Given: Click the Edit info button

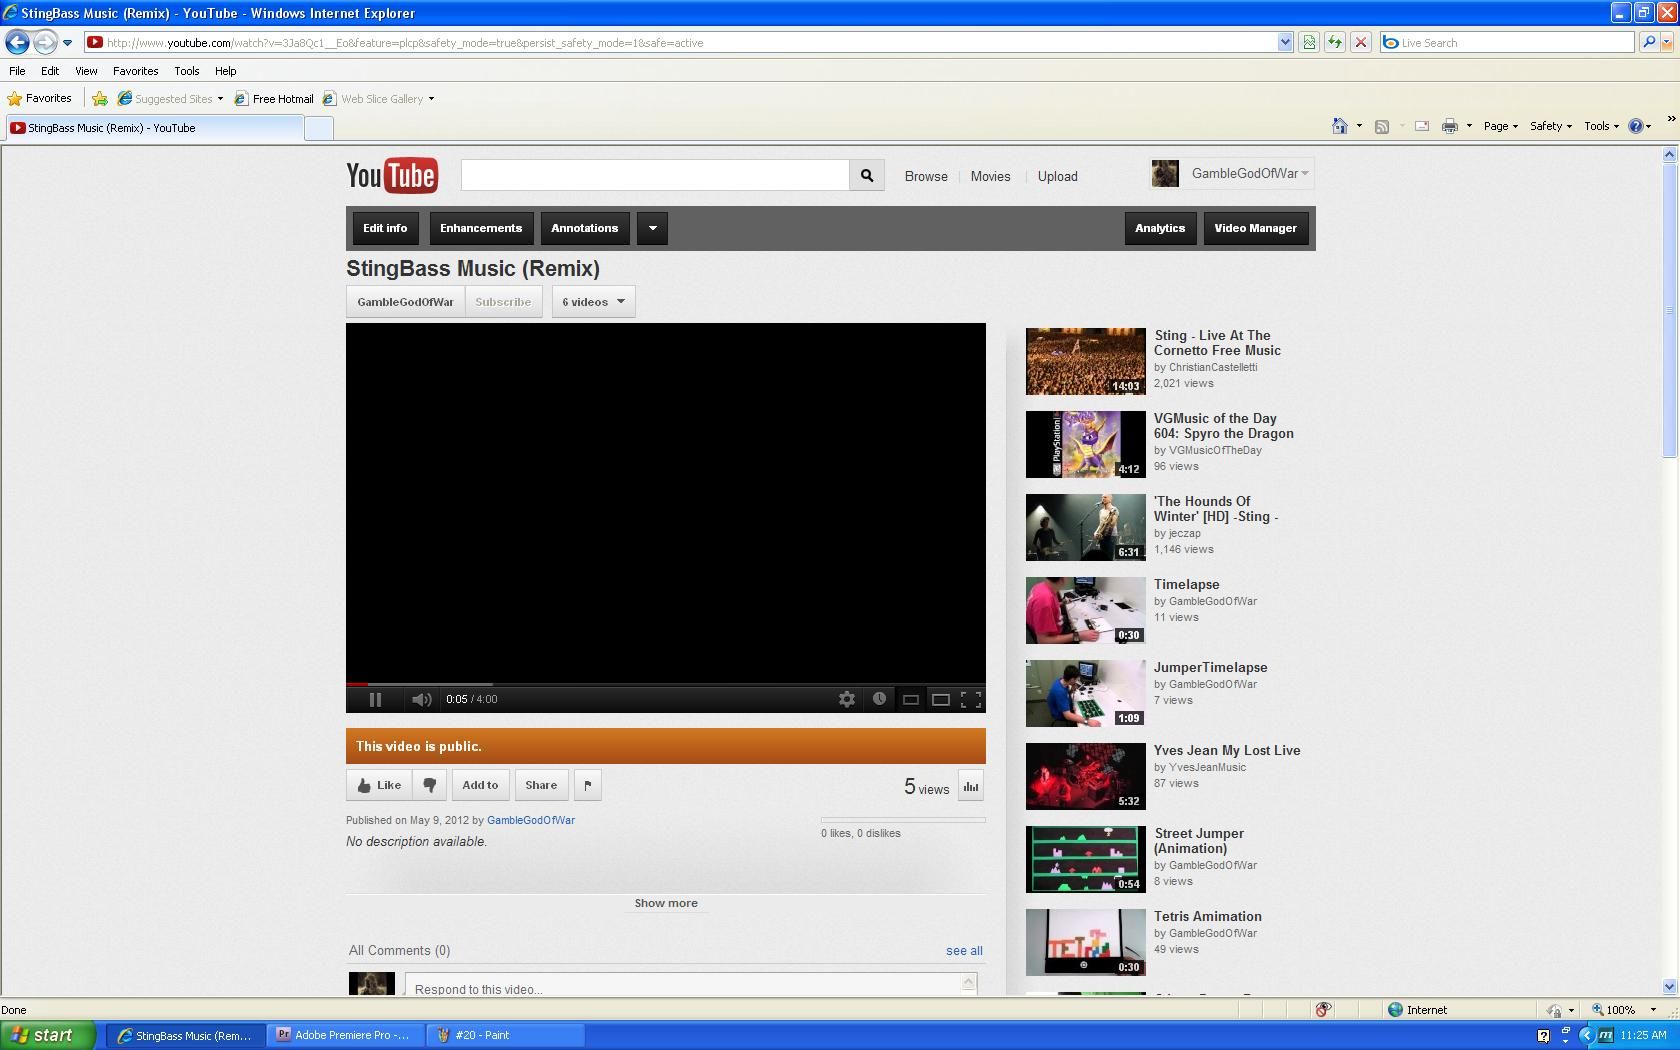Looking at the screenshot, I should 385,228.
